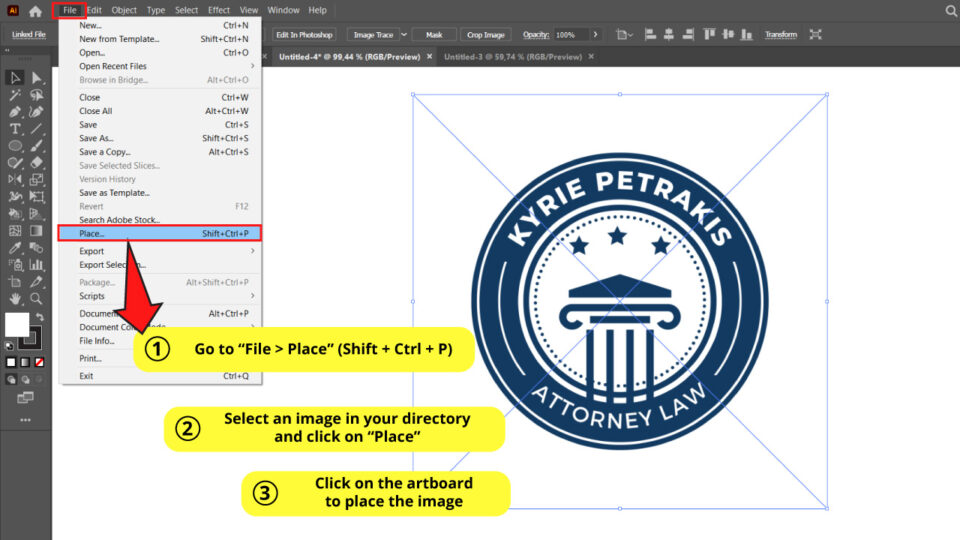Click New from Template... menu entry
The width and height of the screenshot is (960, 540).
pos(160,39)
